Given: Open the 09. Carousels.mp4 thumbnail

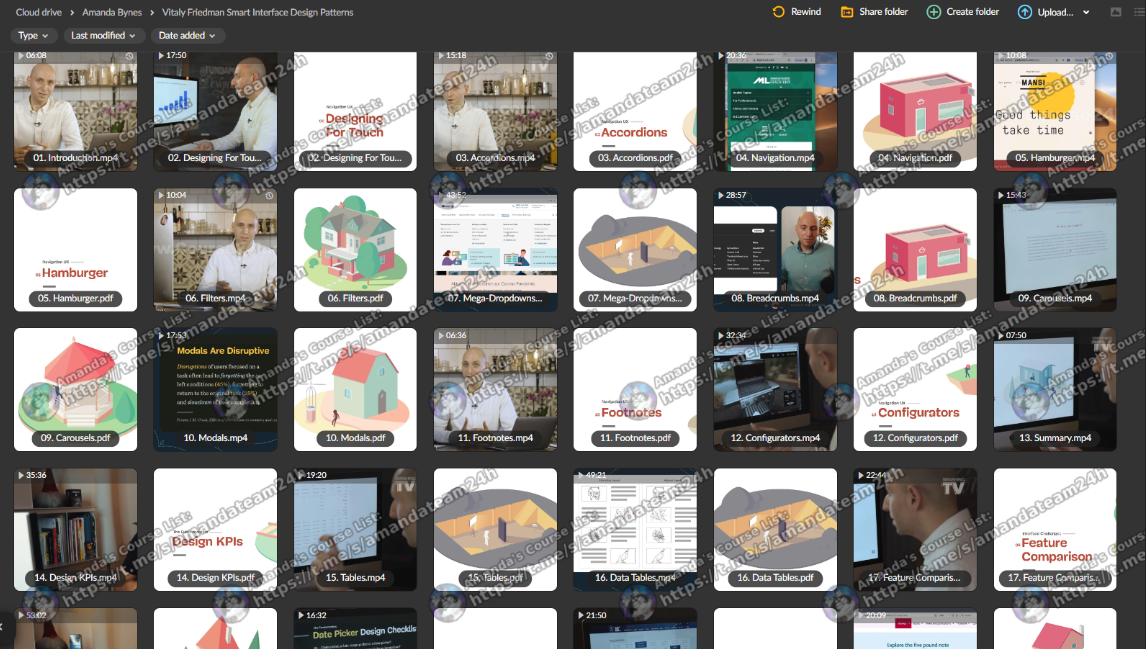Looking at the screenshot, I should tap(1055, 249).
